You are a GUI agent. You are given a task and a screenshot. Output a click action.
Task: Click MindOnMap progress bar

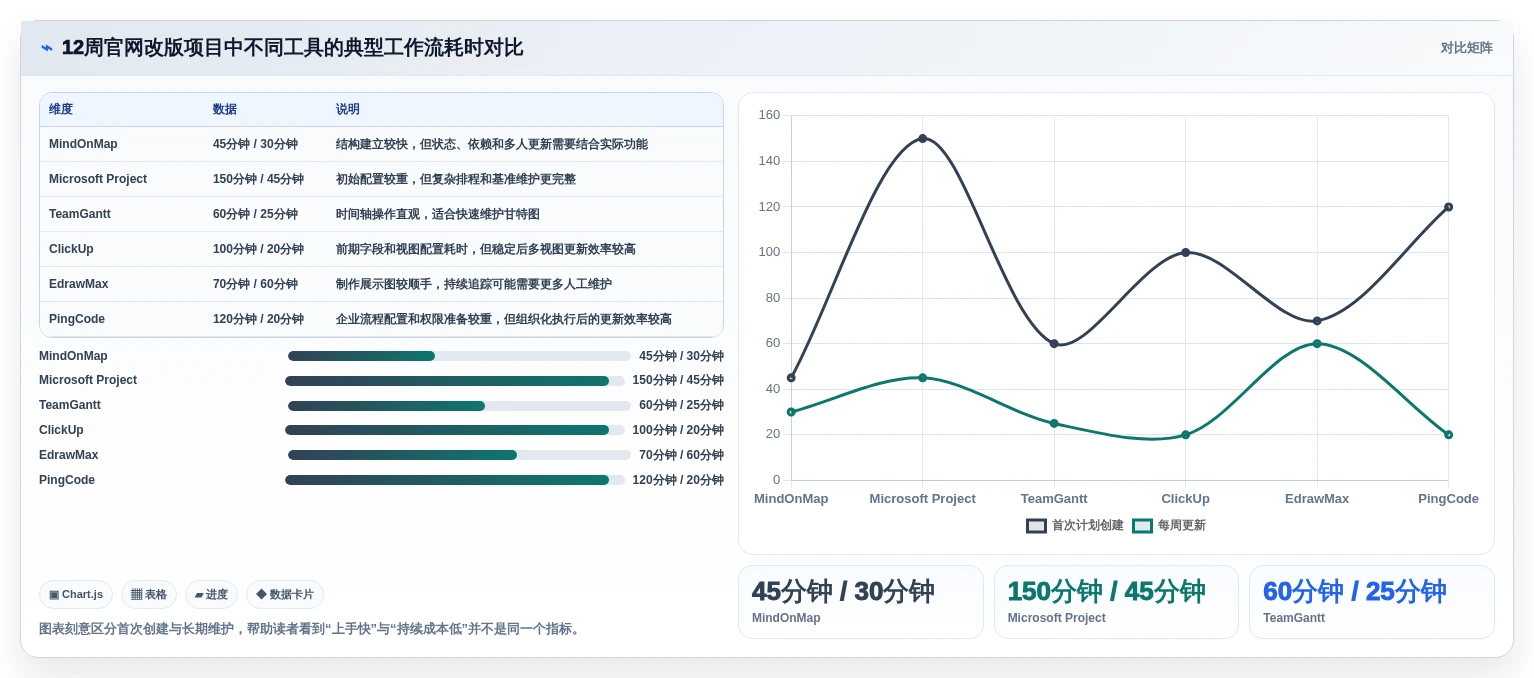[460, 356]
